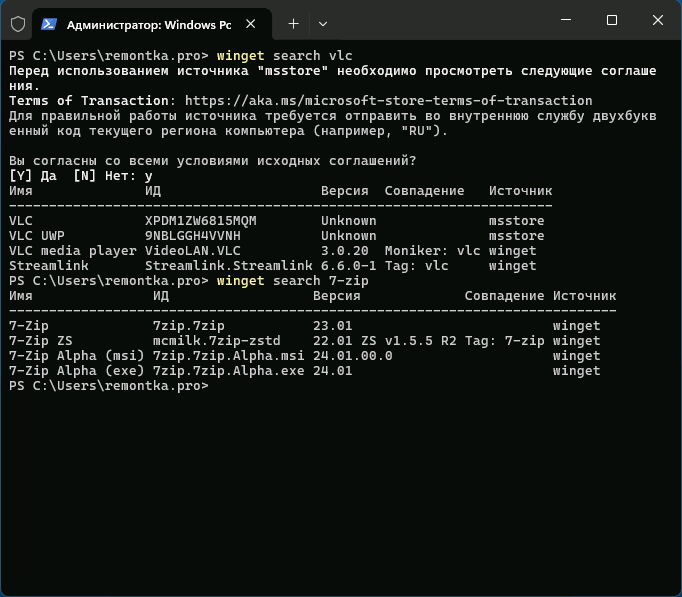Click the 'winget search vlc' command text
The width and height of the screenshot is (682, 597).
coord(284,56)
